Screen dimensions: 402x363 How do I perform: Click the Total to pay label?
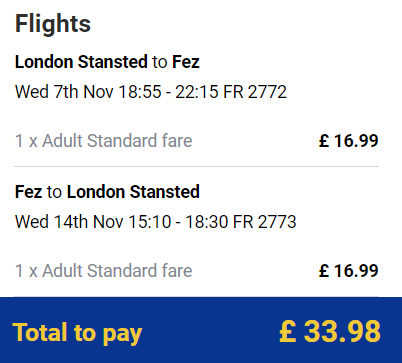(77, 333)
